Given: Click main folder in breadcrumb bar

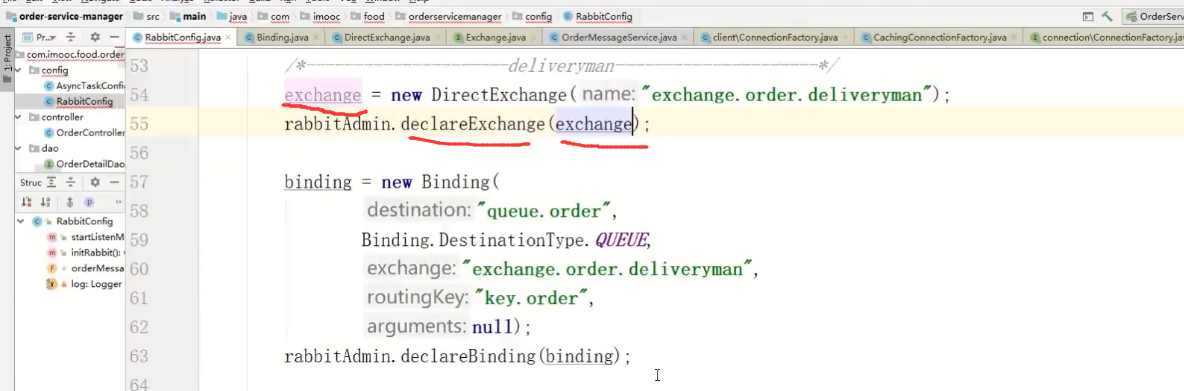Looking at the screenshot, I should click(x=187, y=16).
